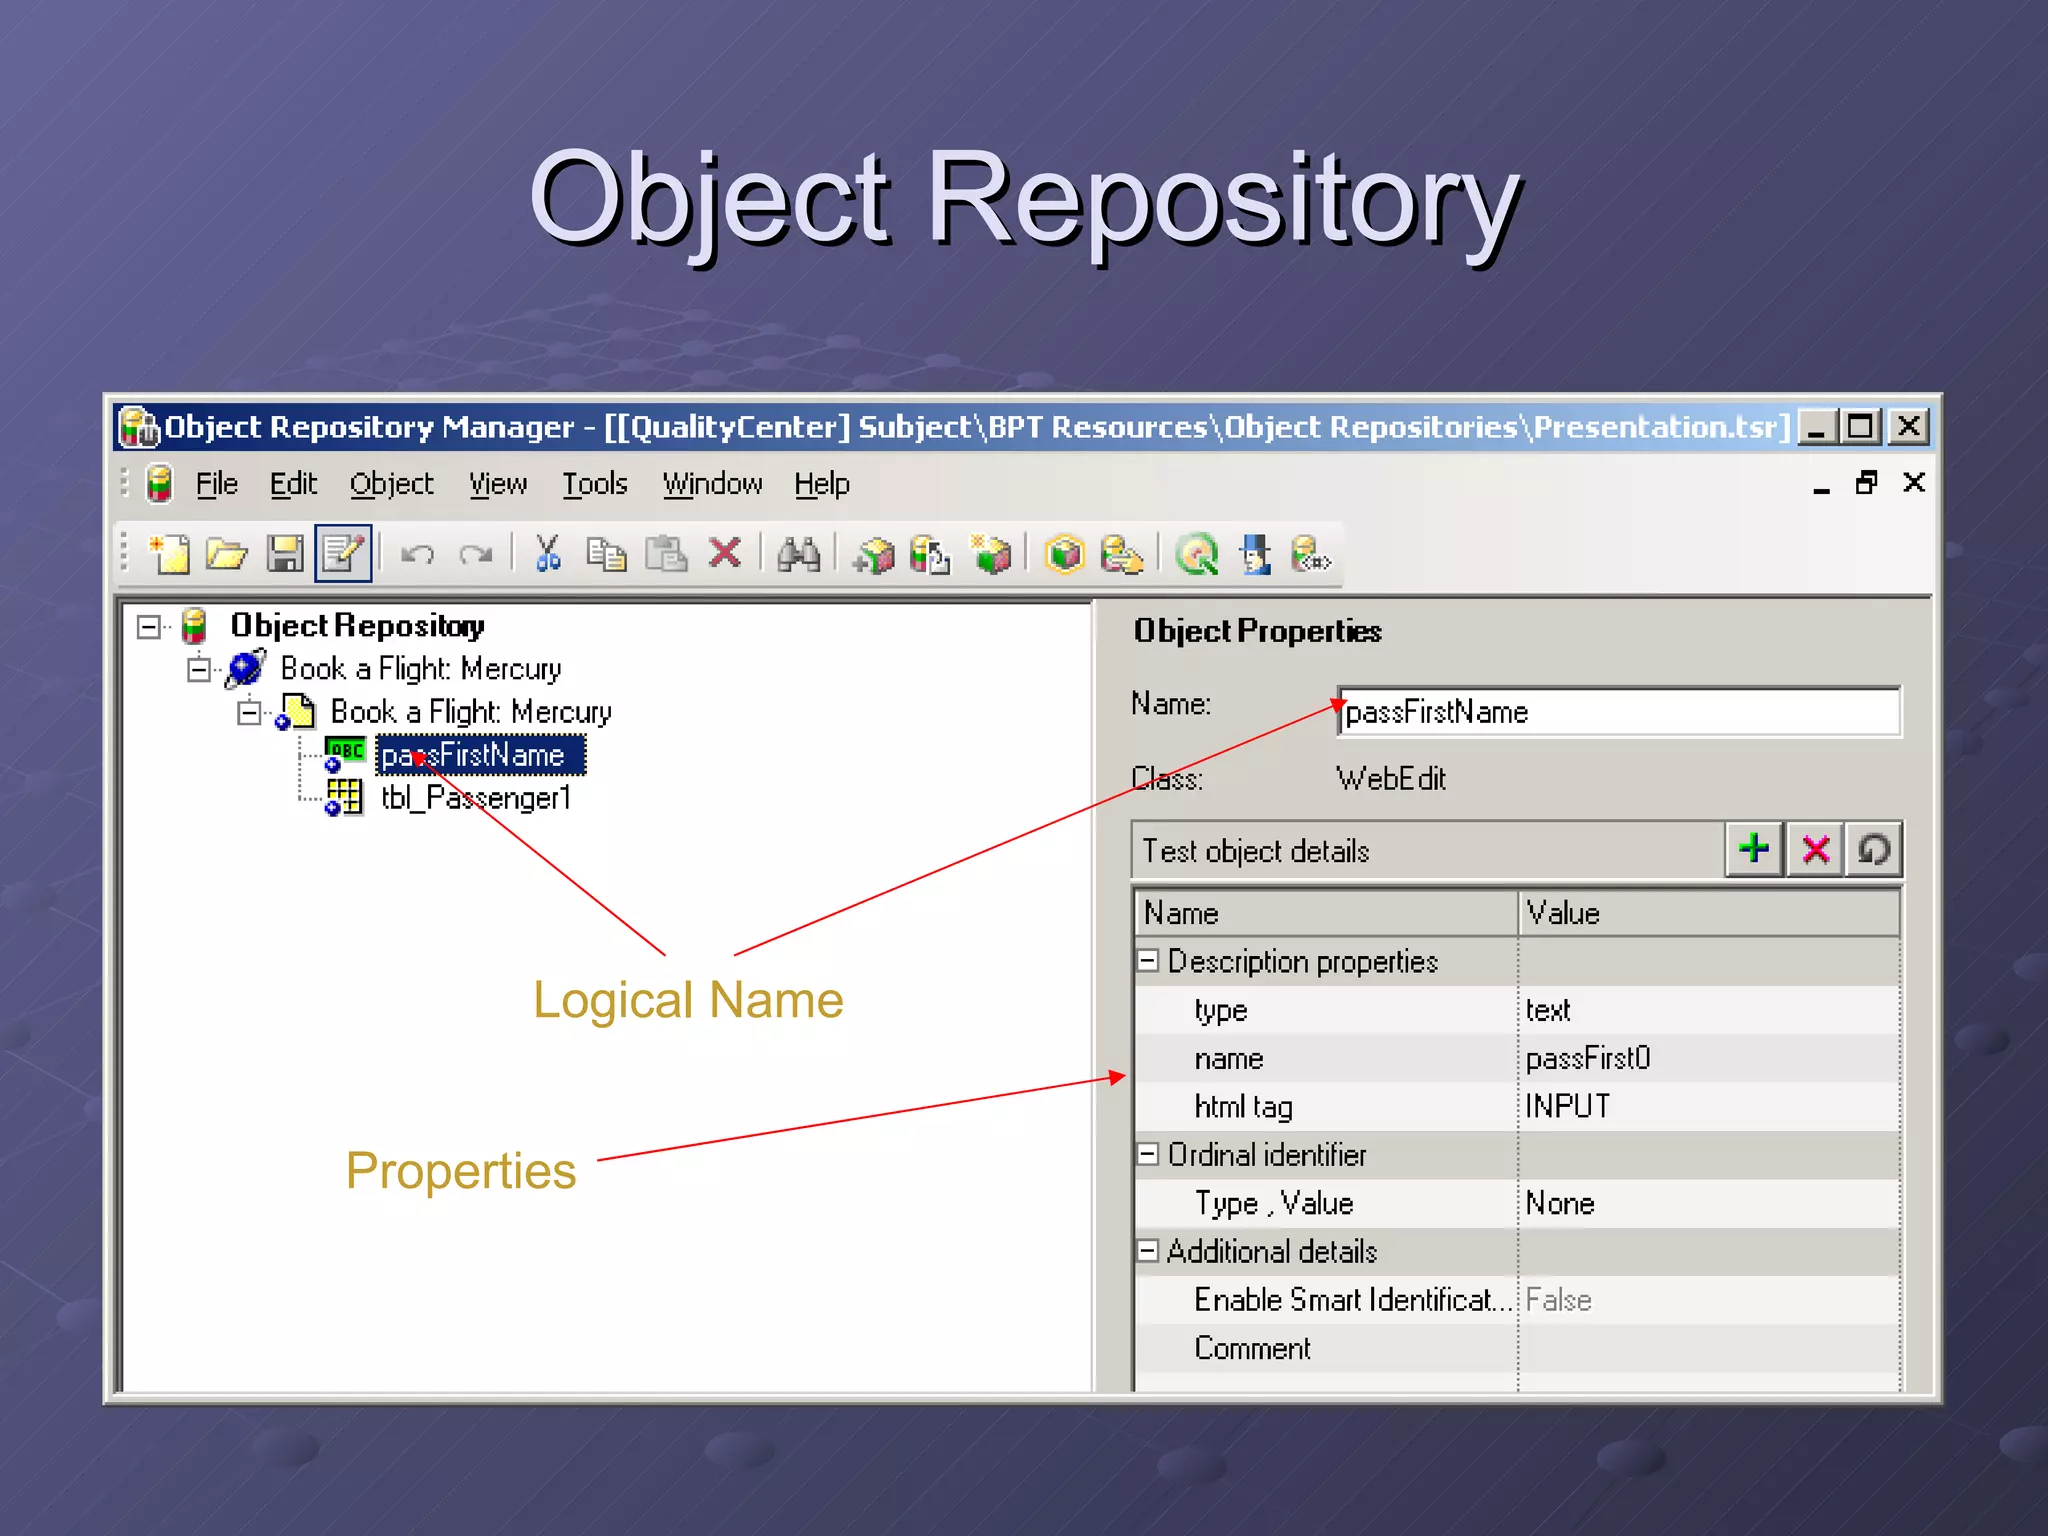The image size is (2048, 1536).
Task: Click the passFirstName ABC edit-box icon
Action: (345, 755)
